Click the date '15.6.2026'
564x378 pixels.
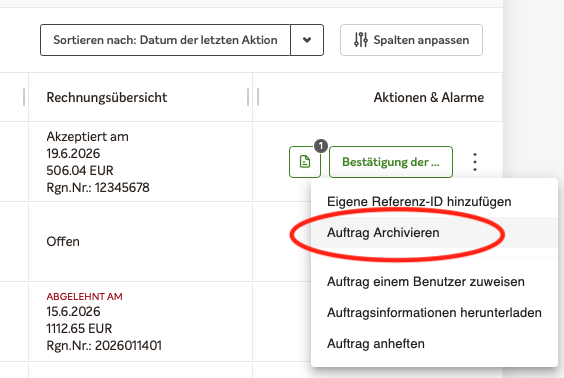[73, 311]
